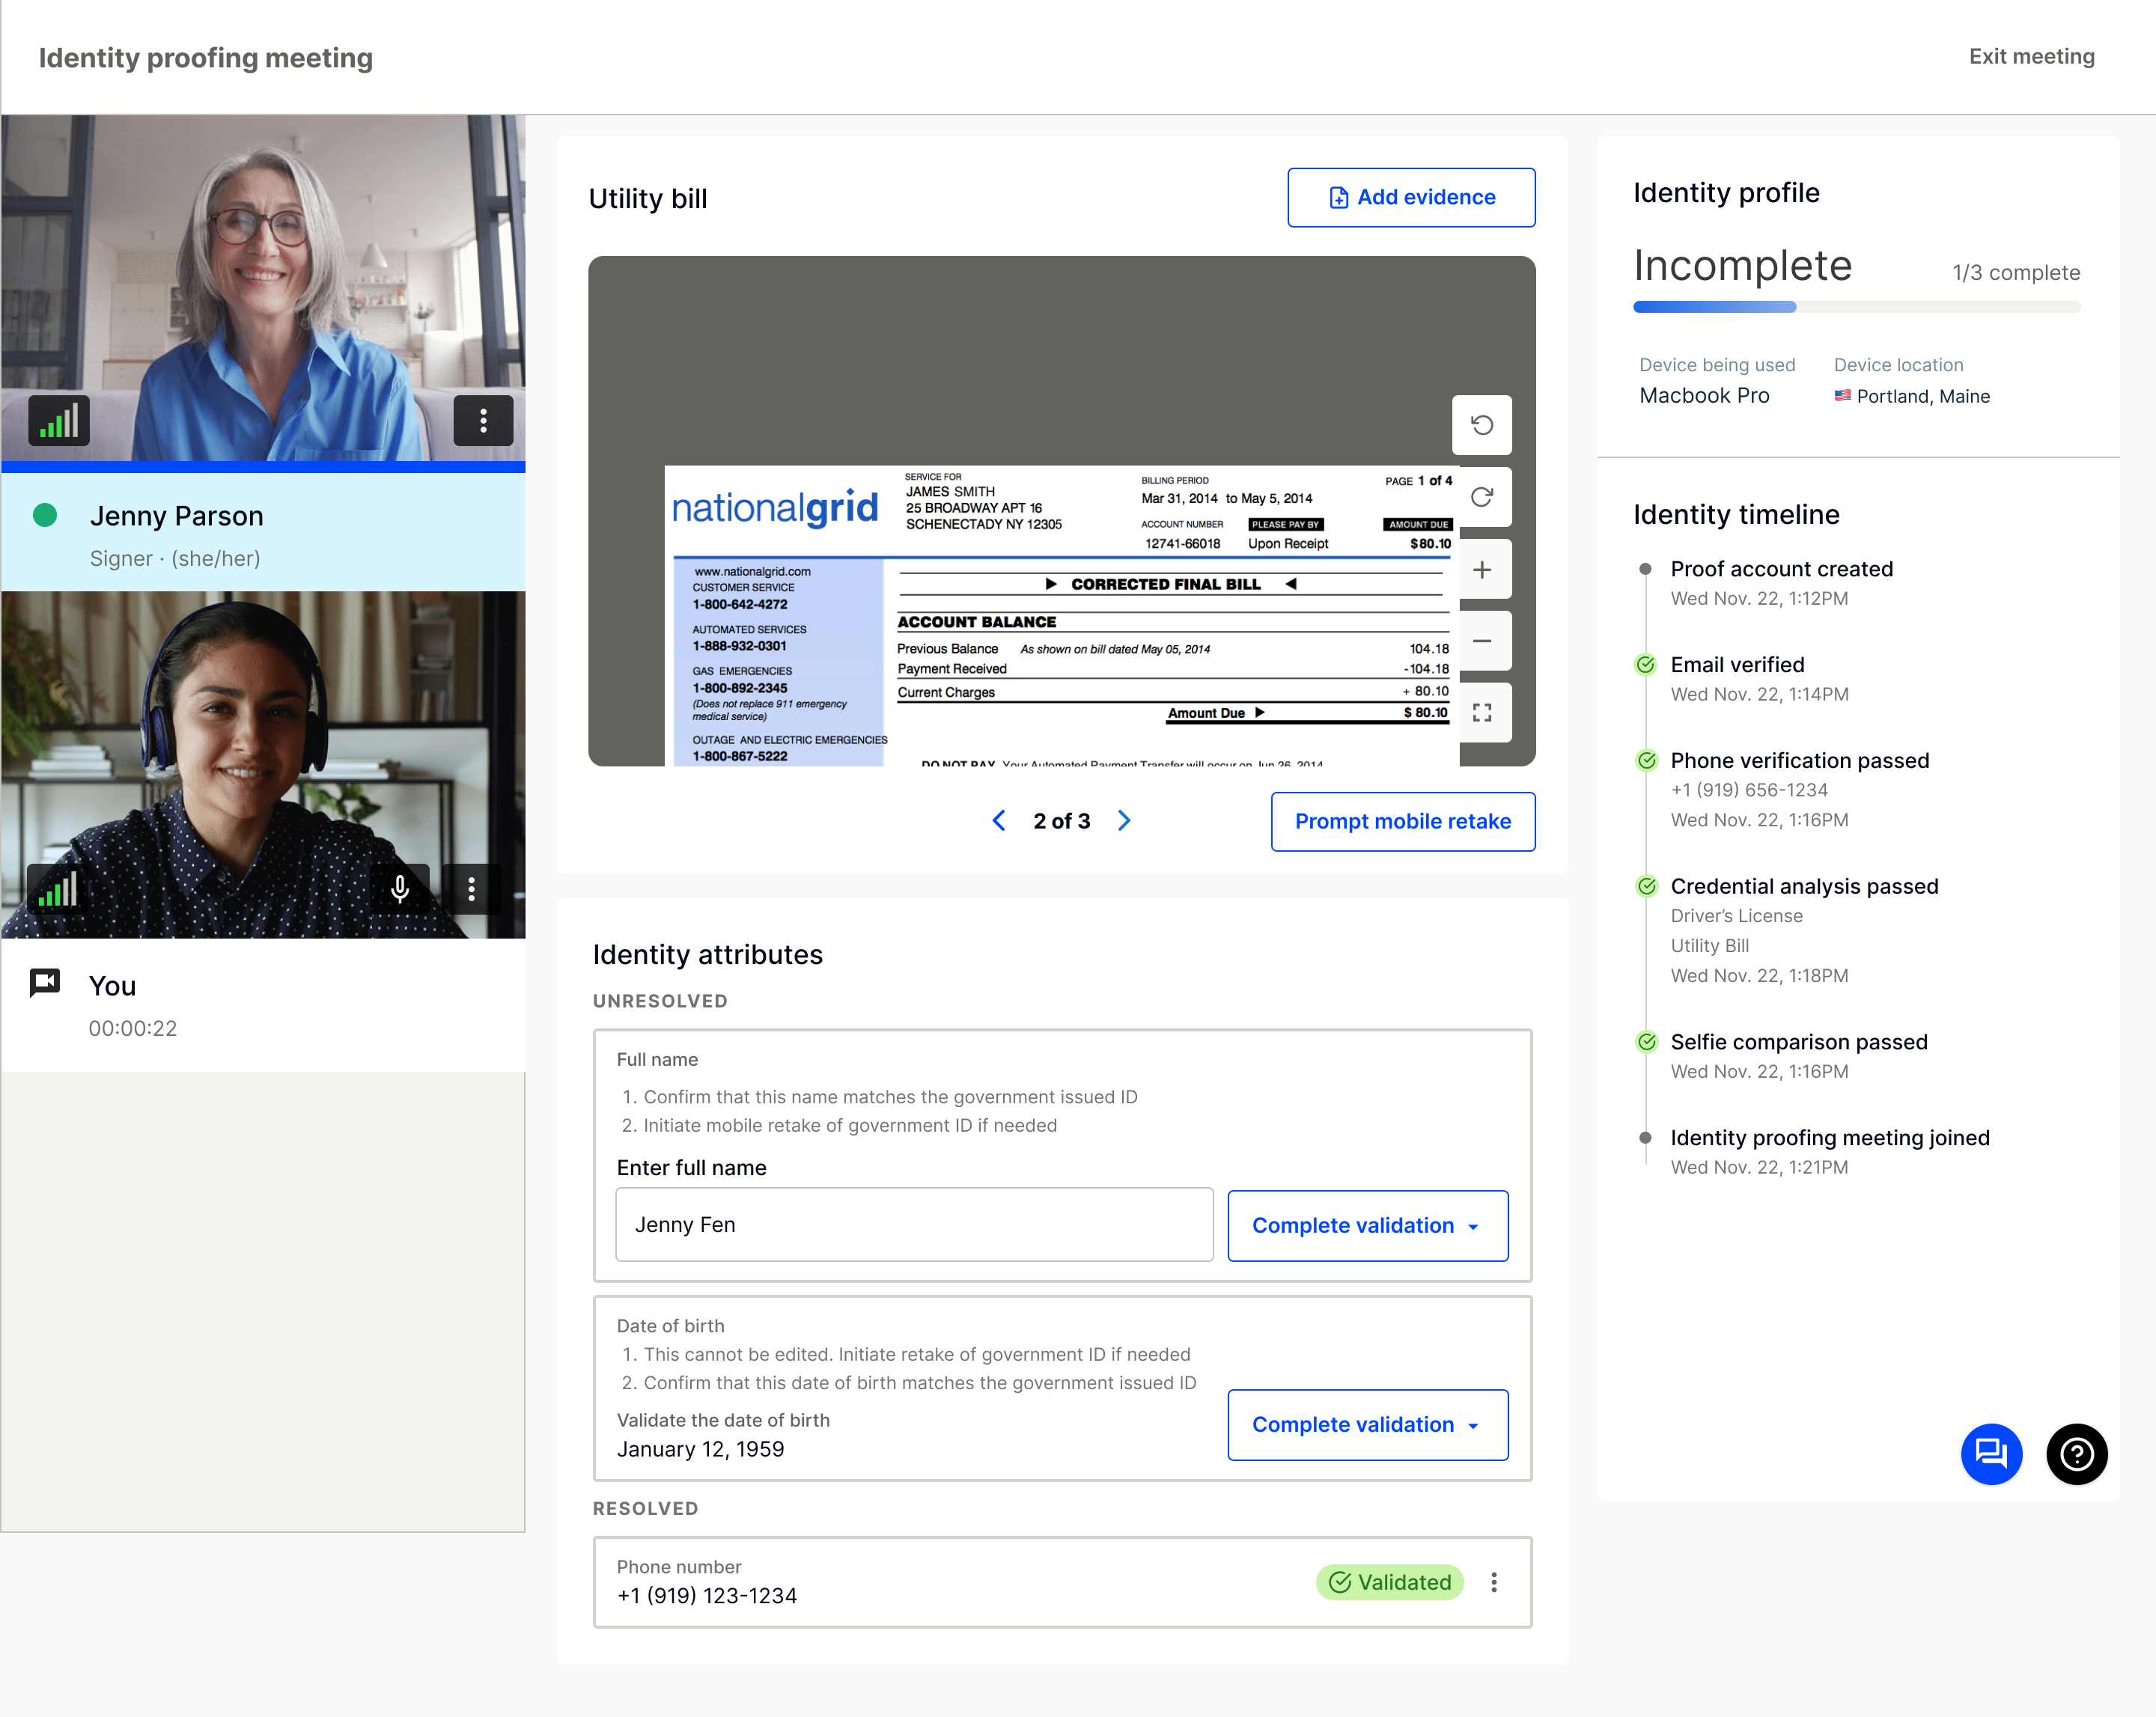2156x1717 pixels.
Task: Zoom in on the document
Action: (x=1481, y=569)
